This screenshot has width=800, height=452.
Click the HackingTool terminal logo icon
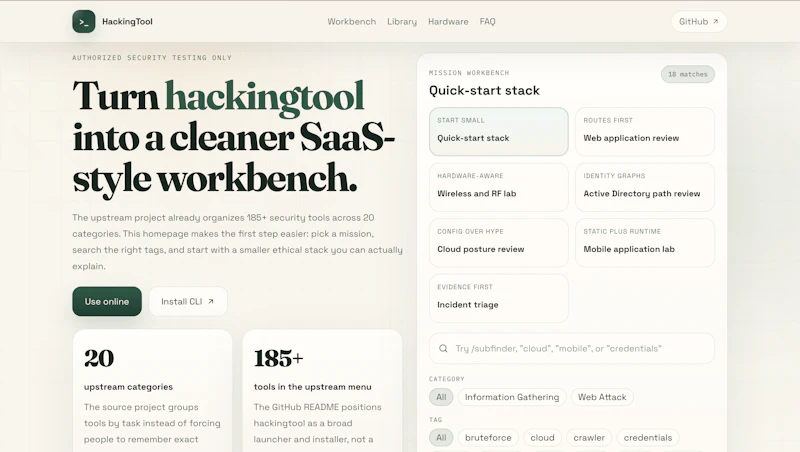pos(84,21)
